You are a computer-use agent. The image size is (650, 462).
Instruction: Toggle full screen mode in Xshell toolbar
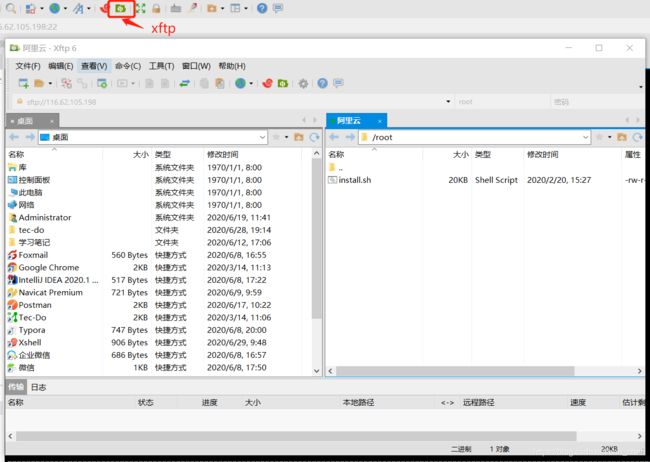click(x=141, y=8)
